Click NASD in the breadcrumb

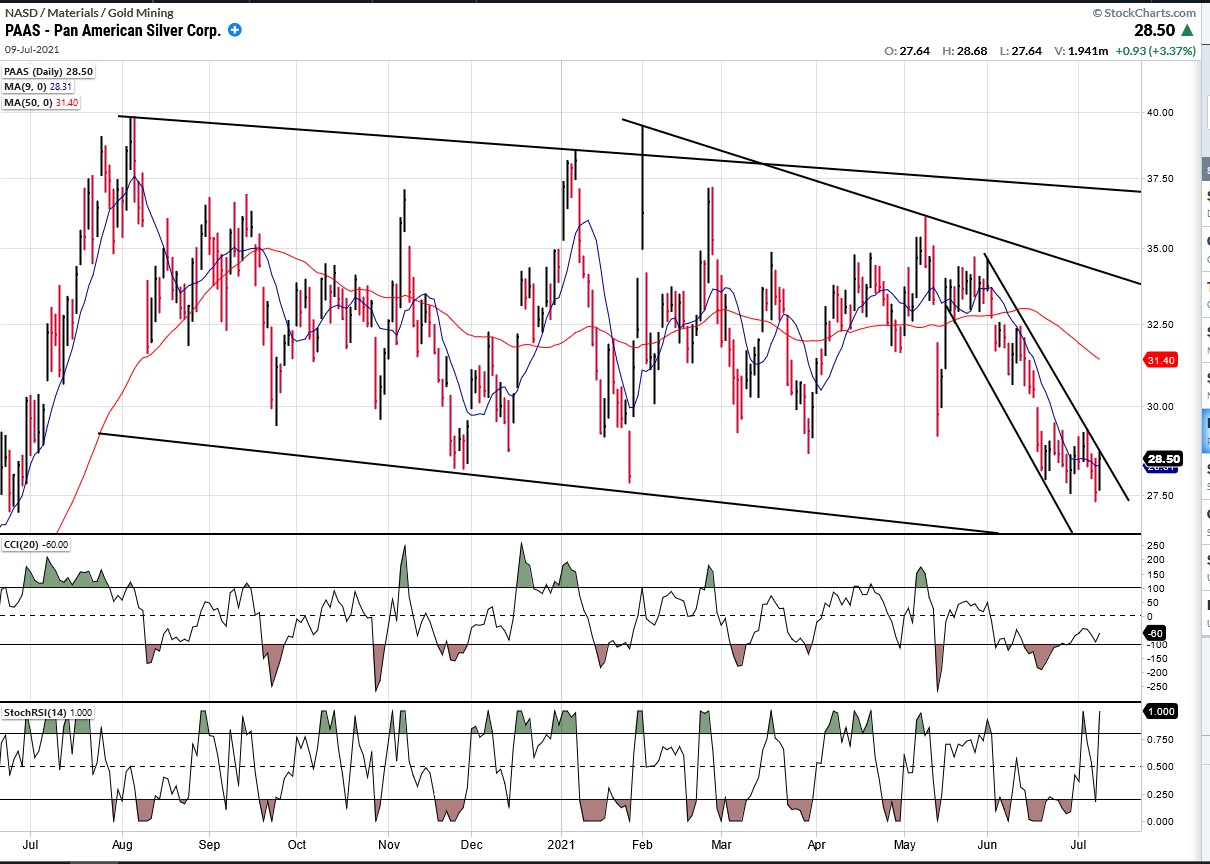click(21, 13)
